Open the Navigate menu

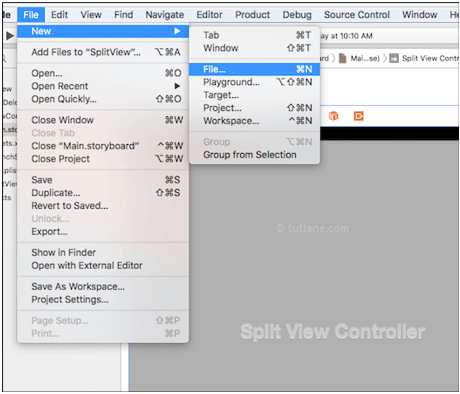165,15
